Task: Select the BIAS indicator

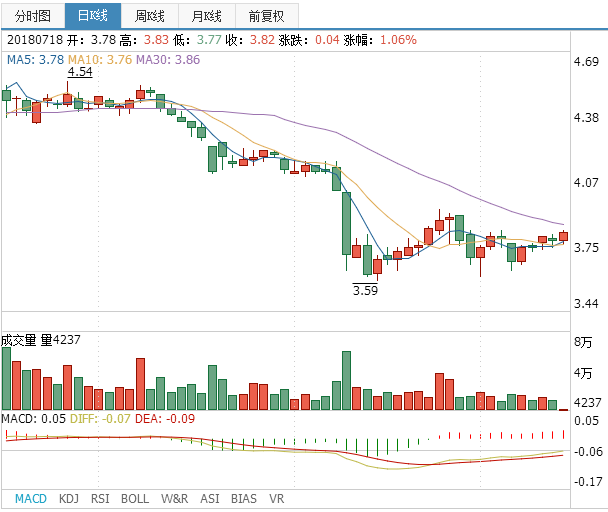Action: [244, 498]
